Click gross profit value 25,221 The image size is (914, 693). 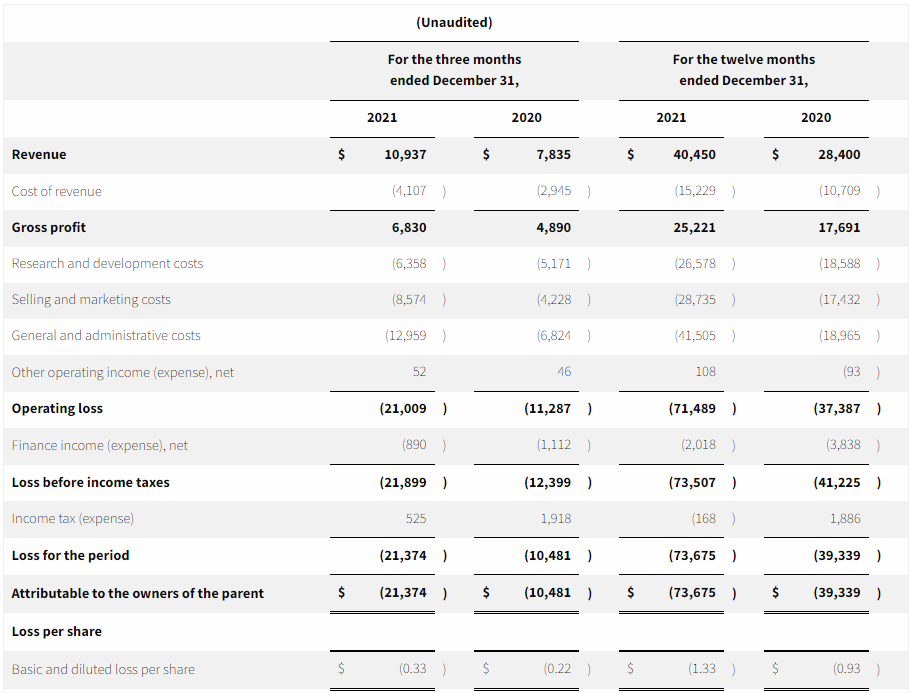[x=695, y=227]
